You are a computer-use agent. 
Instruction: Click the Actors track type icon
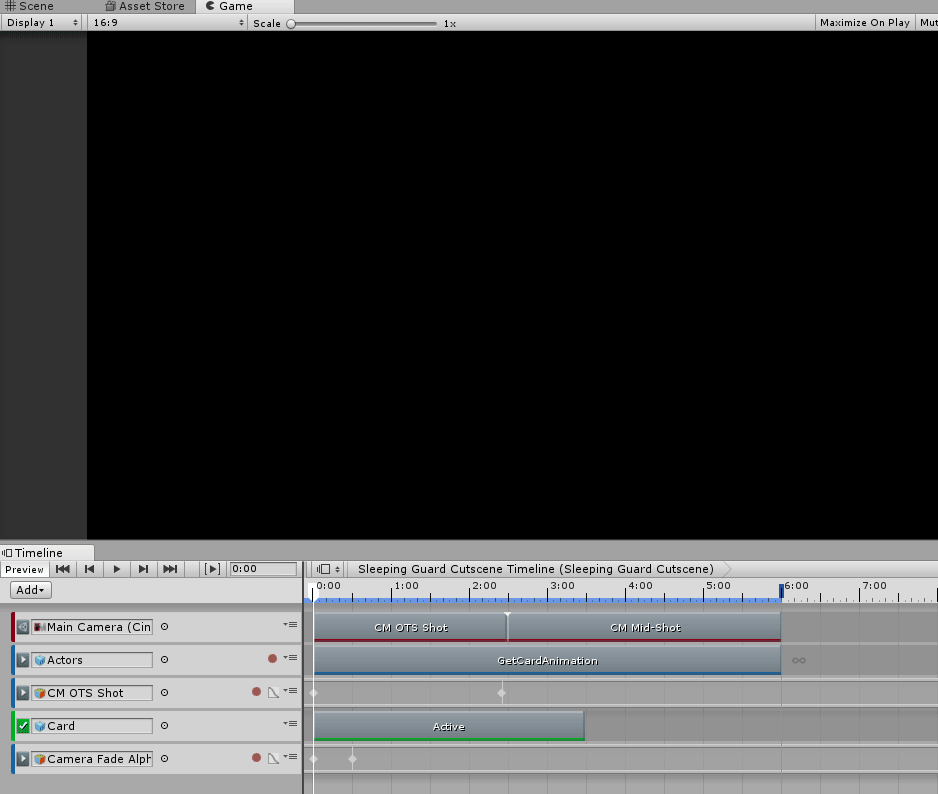coord(40,660)
